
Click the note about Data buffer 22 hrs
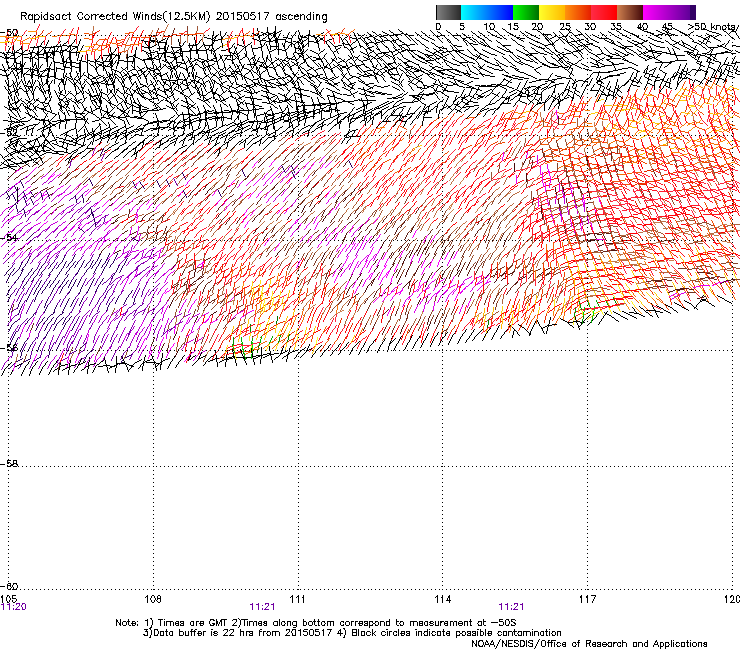click(352, 633)
